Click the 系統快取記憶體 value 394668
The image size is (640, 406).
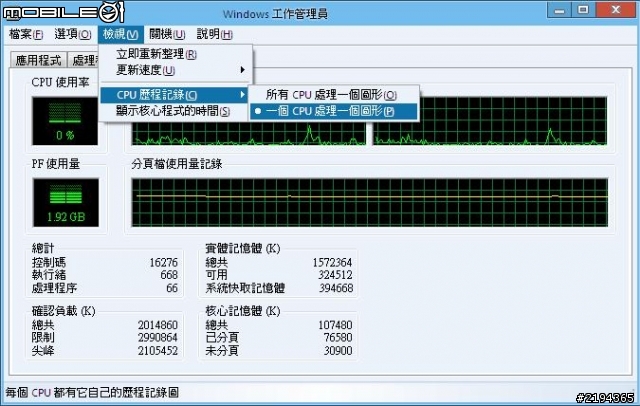pyautogui.click(x=336, y=288)
